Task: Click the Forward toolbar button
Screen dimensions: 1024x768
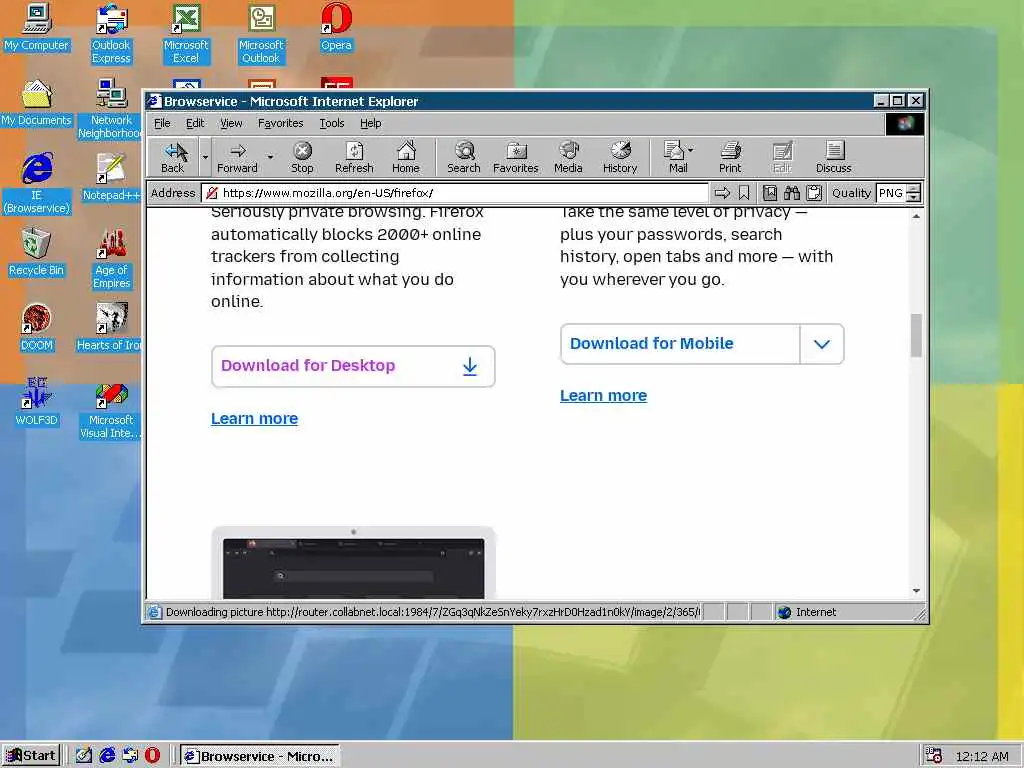Action: pyautogui.click(x=238, y=157)
